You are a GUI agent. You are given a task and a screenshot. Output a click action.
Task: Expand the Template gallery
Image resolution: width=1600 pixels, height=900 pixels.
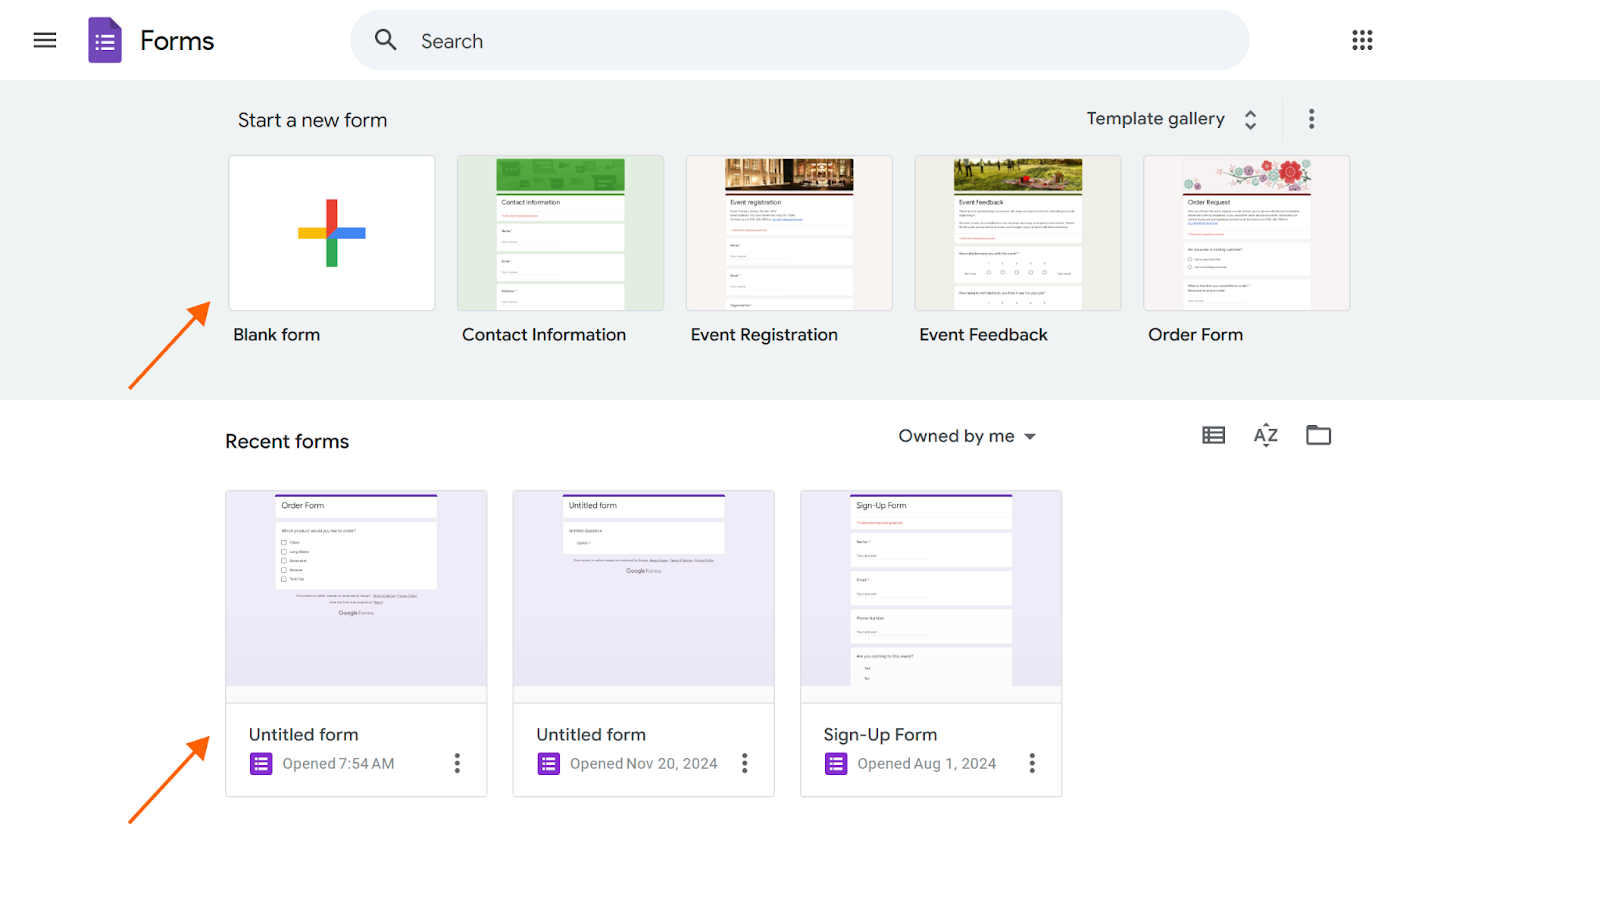click(1172, 119)
